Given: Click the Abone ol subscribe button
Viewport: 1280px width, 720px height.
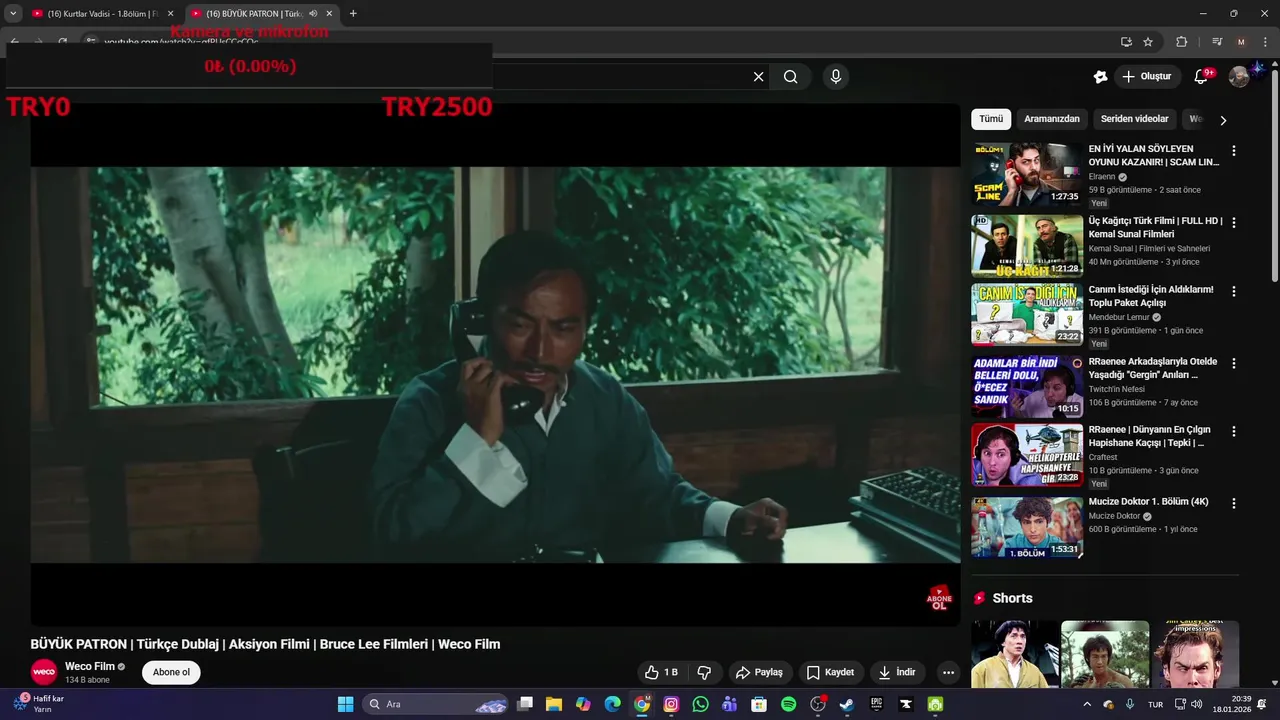Looking at the screenshot, I should 171,672.
